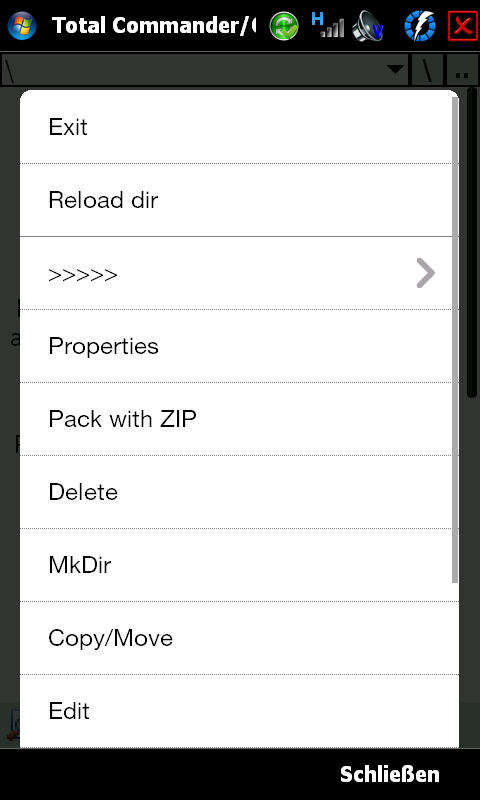This screenshot has width=480, height=800.
Task: Tap the Schließen softkey
Action: [390, 774]
